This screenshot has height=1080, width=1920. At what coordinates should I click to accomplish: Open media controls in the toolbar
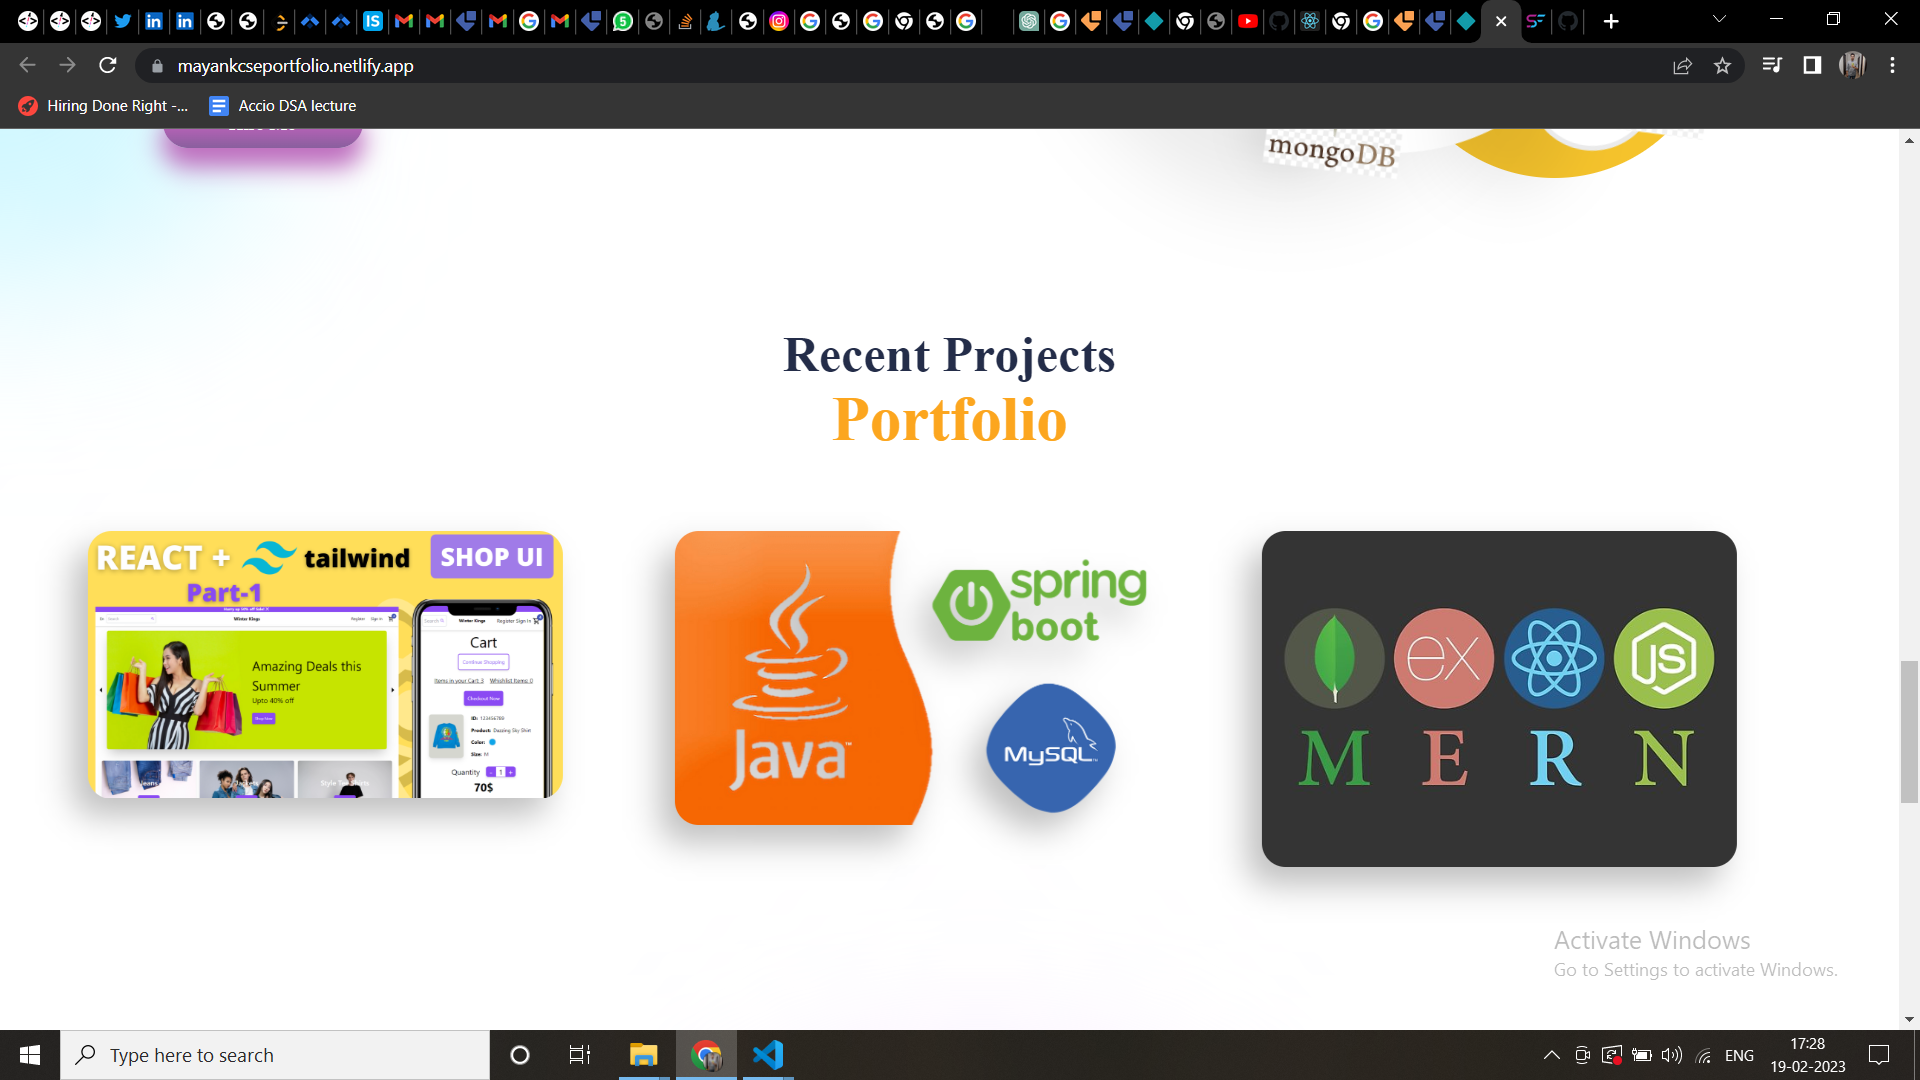point(1771,65)
